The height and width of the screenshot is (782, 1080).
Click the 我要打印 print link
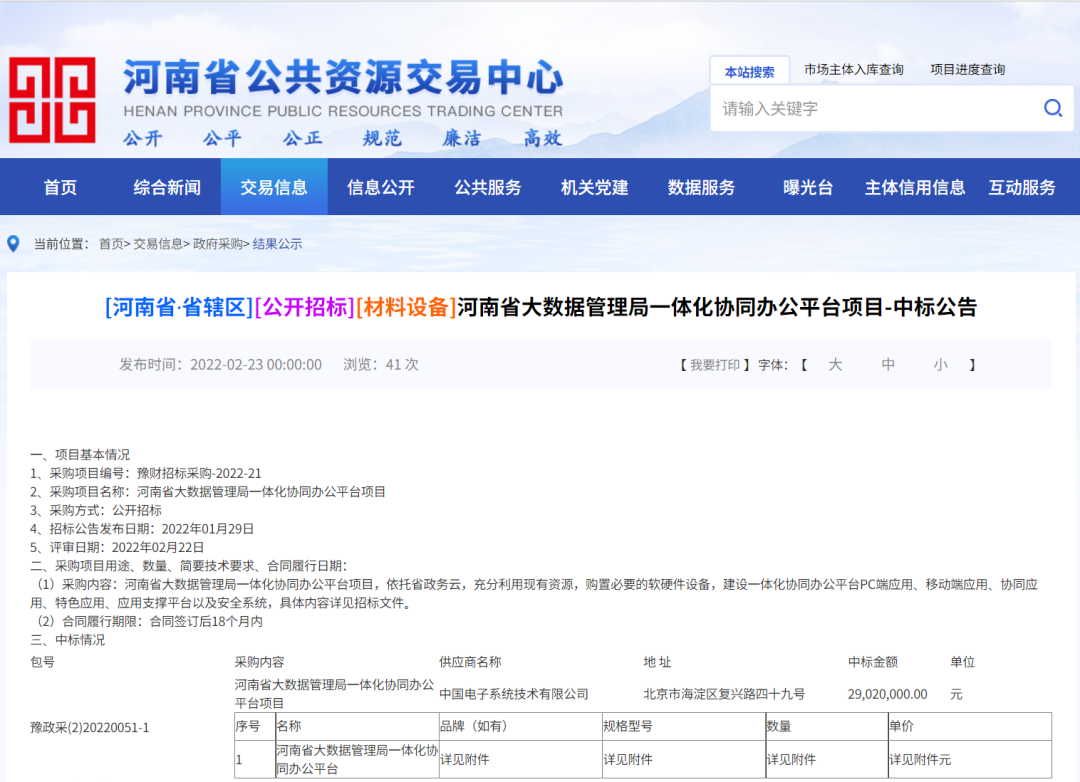pos(715,365)
